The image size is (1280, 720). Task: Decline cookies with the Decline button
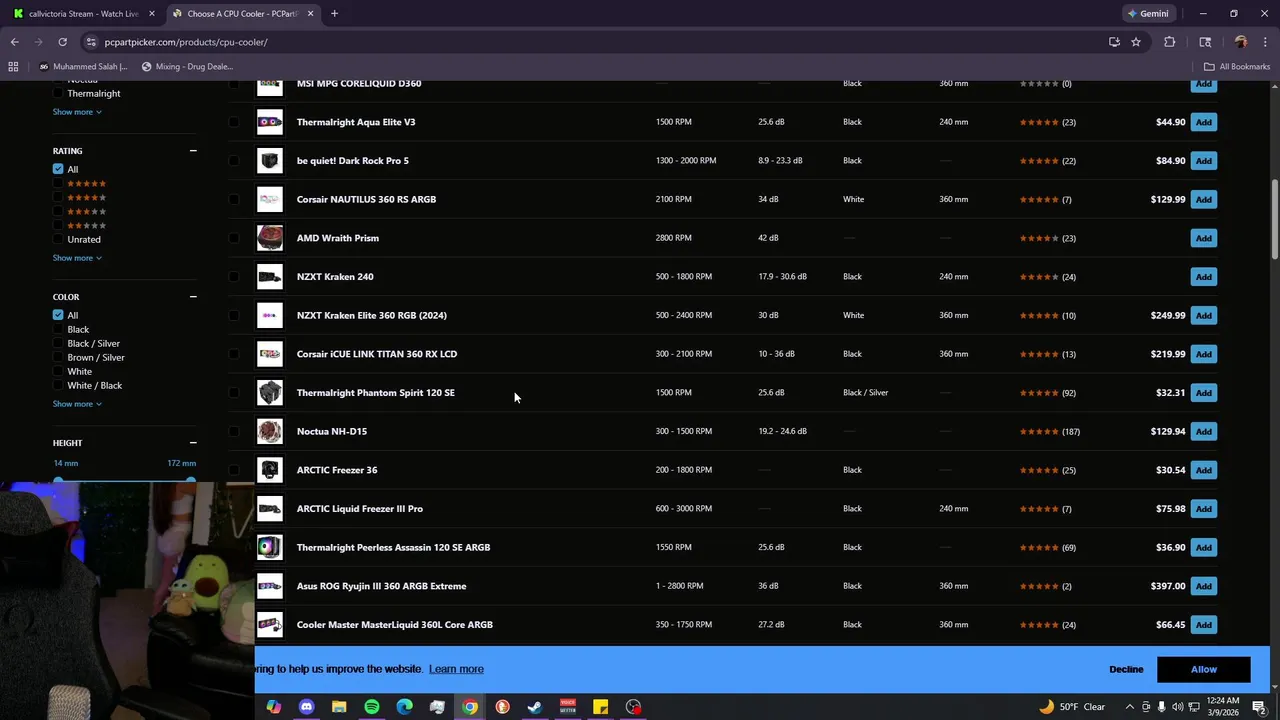pos(1126,669)
